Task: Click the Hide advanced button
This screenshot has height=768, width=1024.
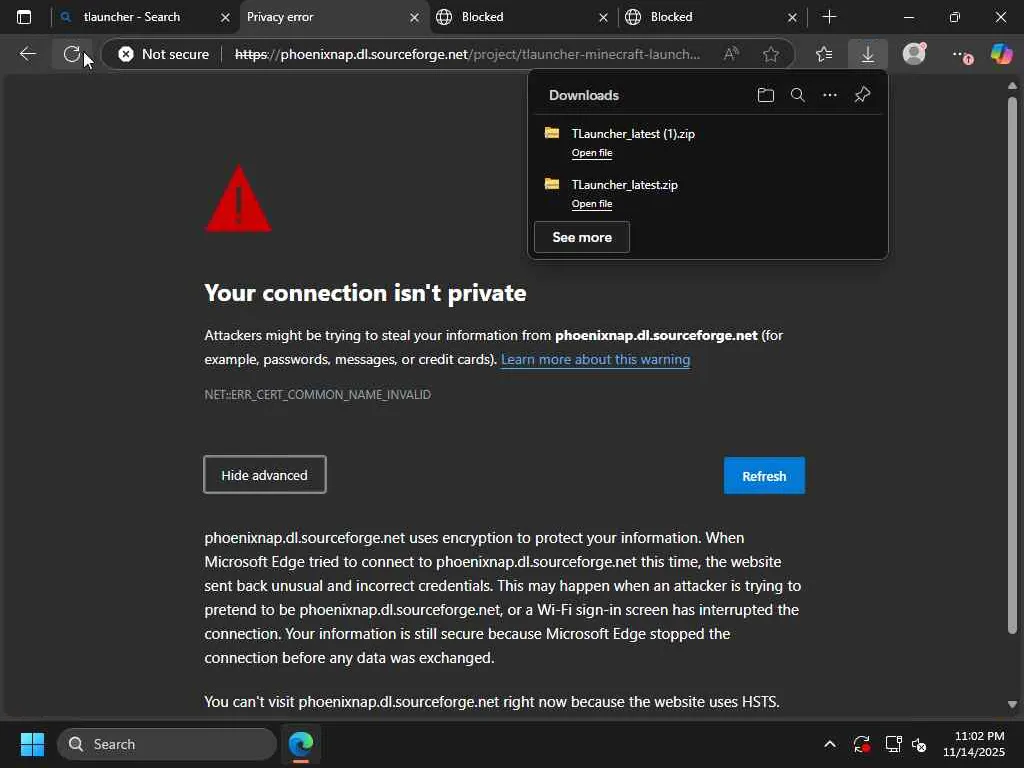Action: coord(264,475)
